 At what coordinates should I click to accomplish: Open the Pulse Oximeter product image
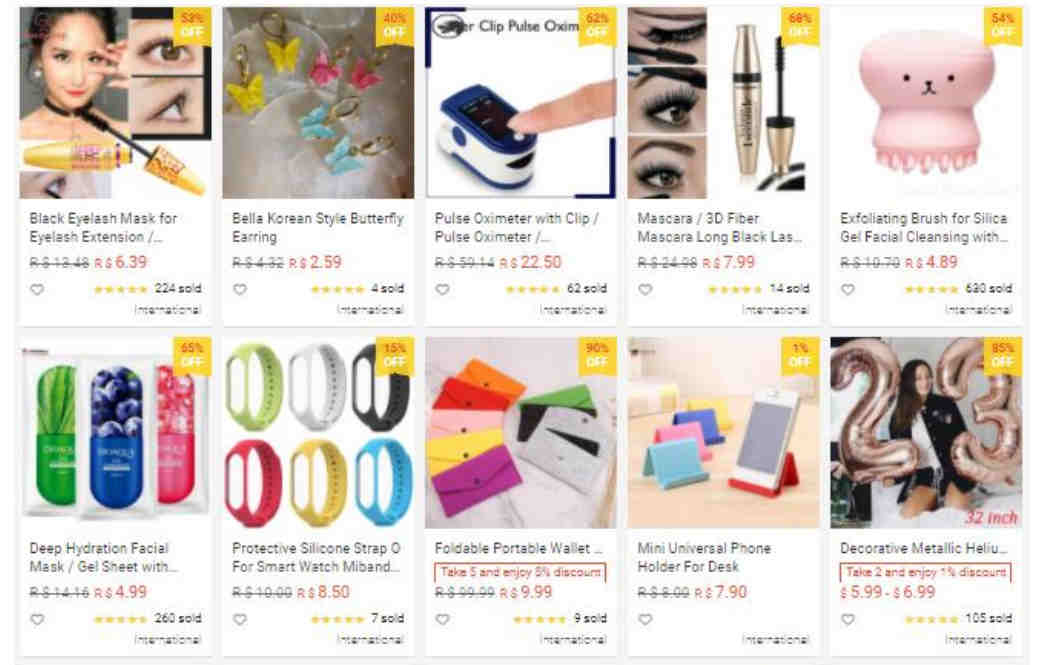click(x=520, y=103)
